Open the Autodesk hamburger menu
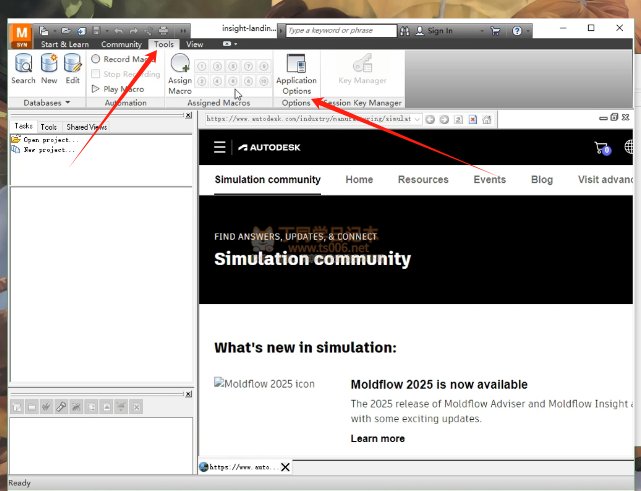 220,147
